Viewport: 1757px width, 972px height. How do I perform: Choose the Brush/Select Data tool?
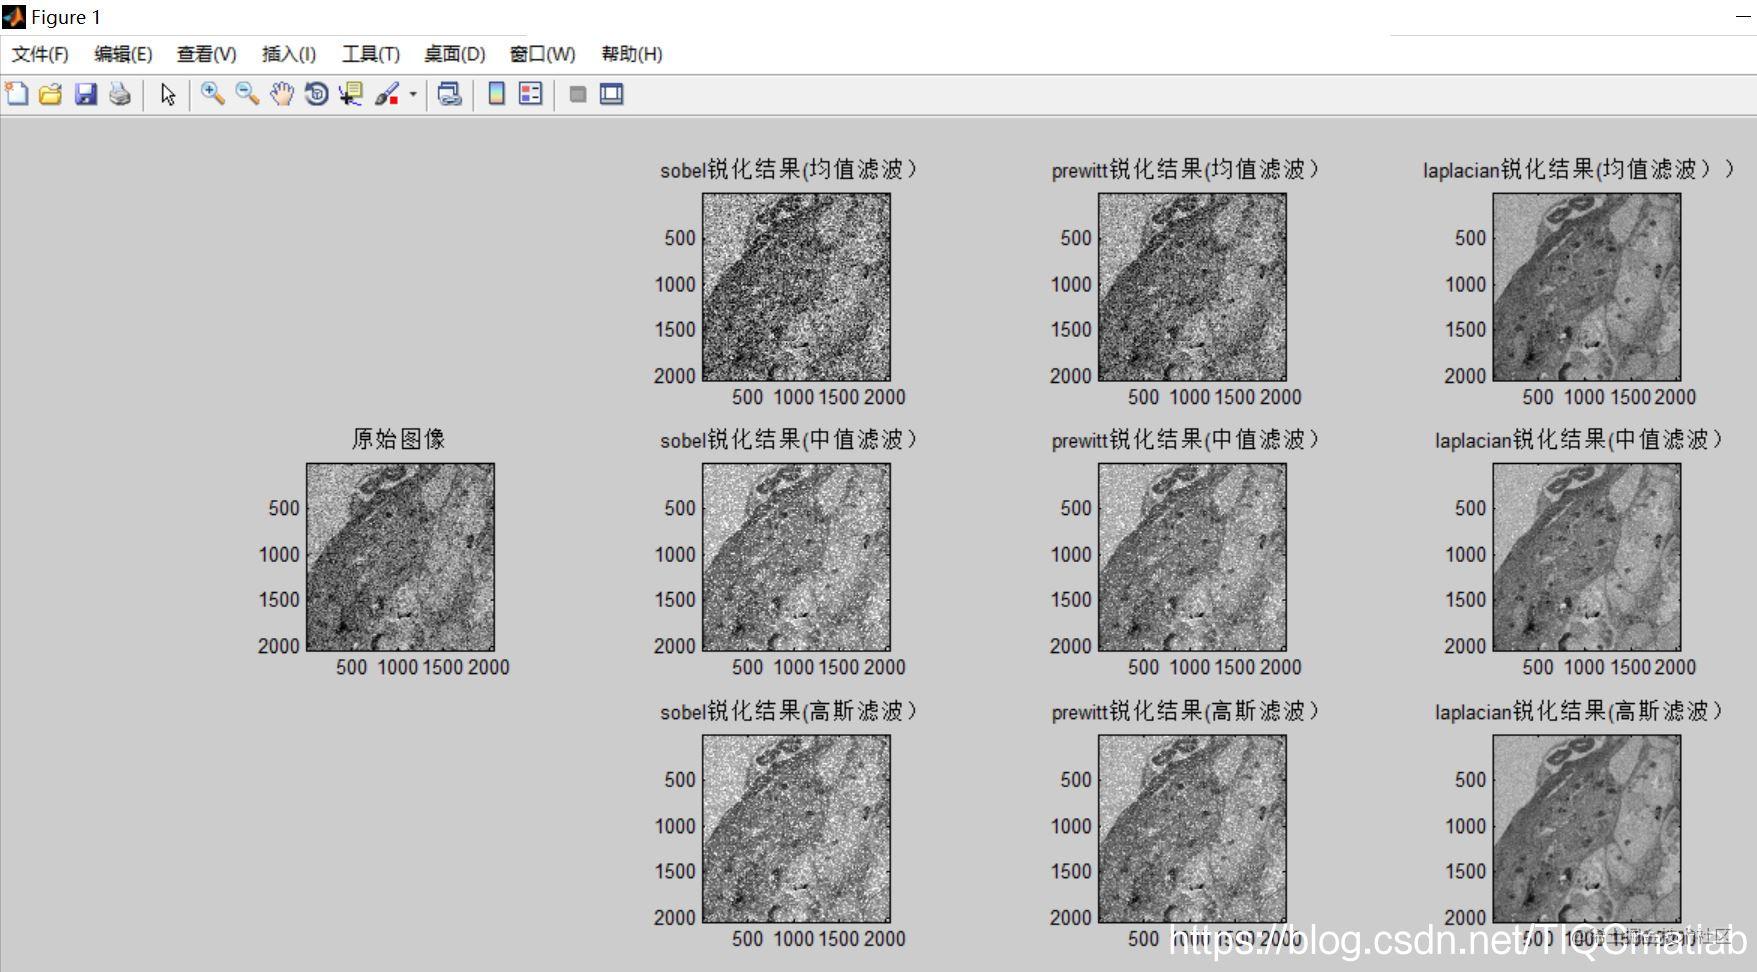pos(387,94)
